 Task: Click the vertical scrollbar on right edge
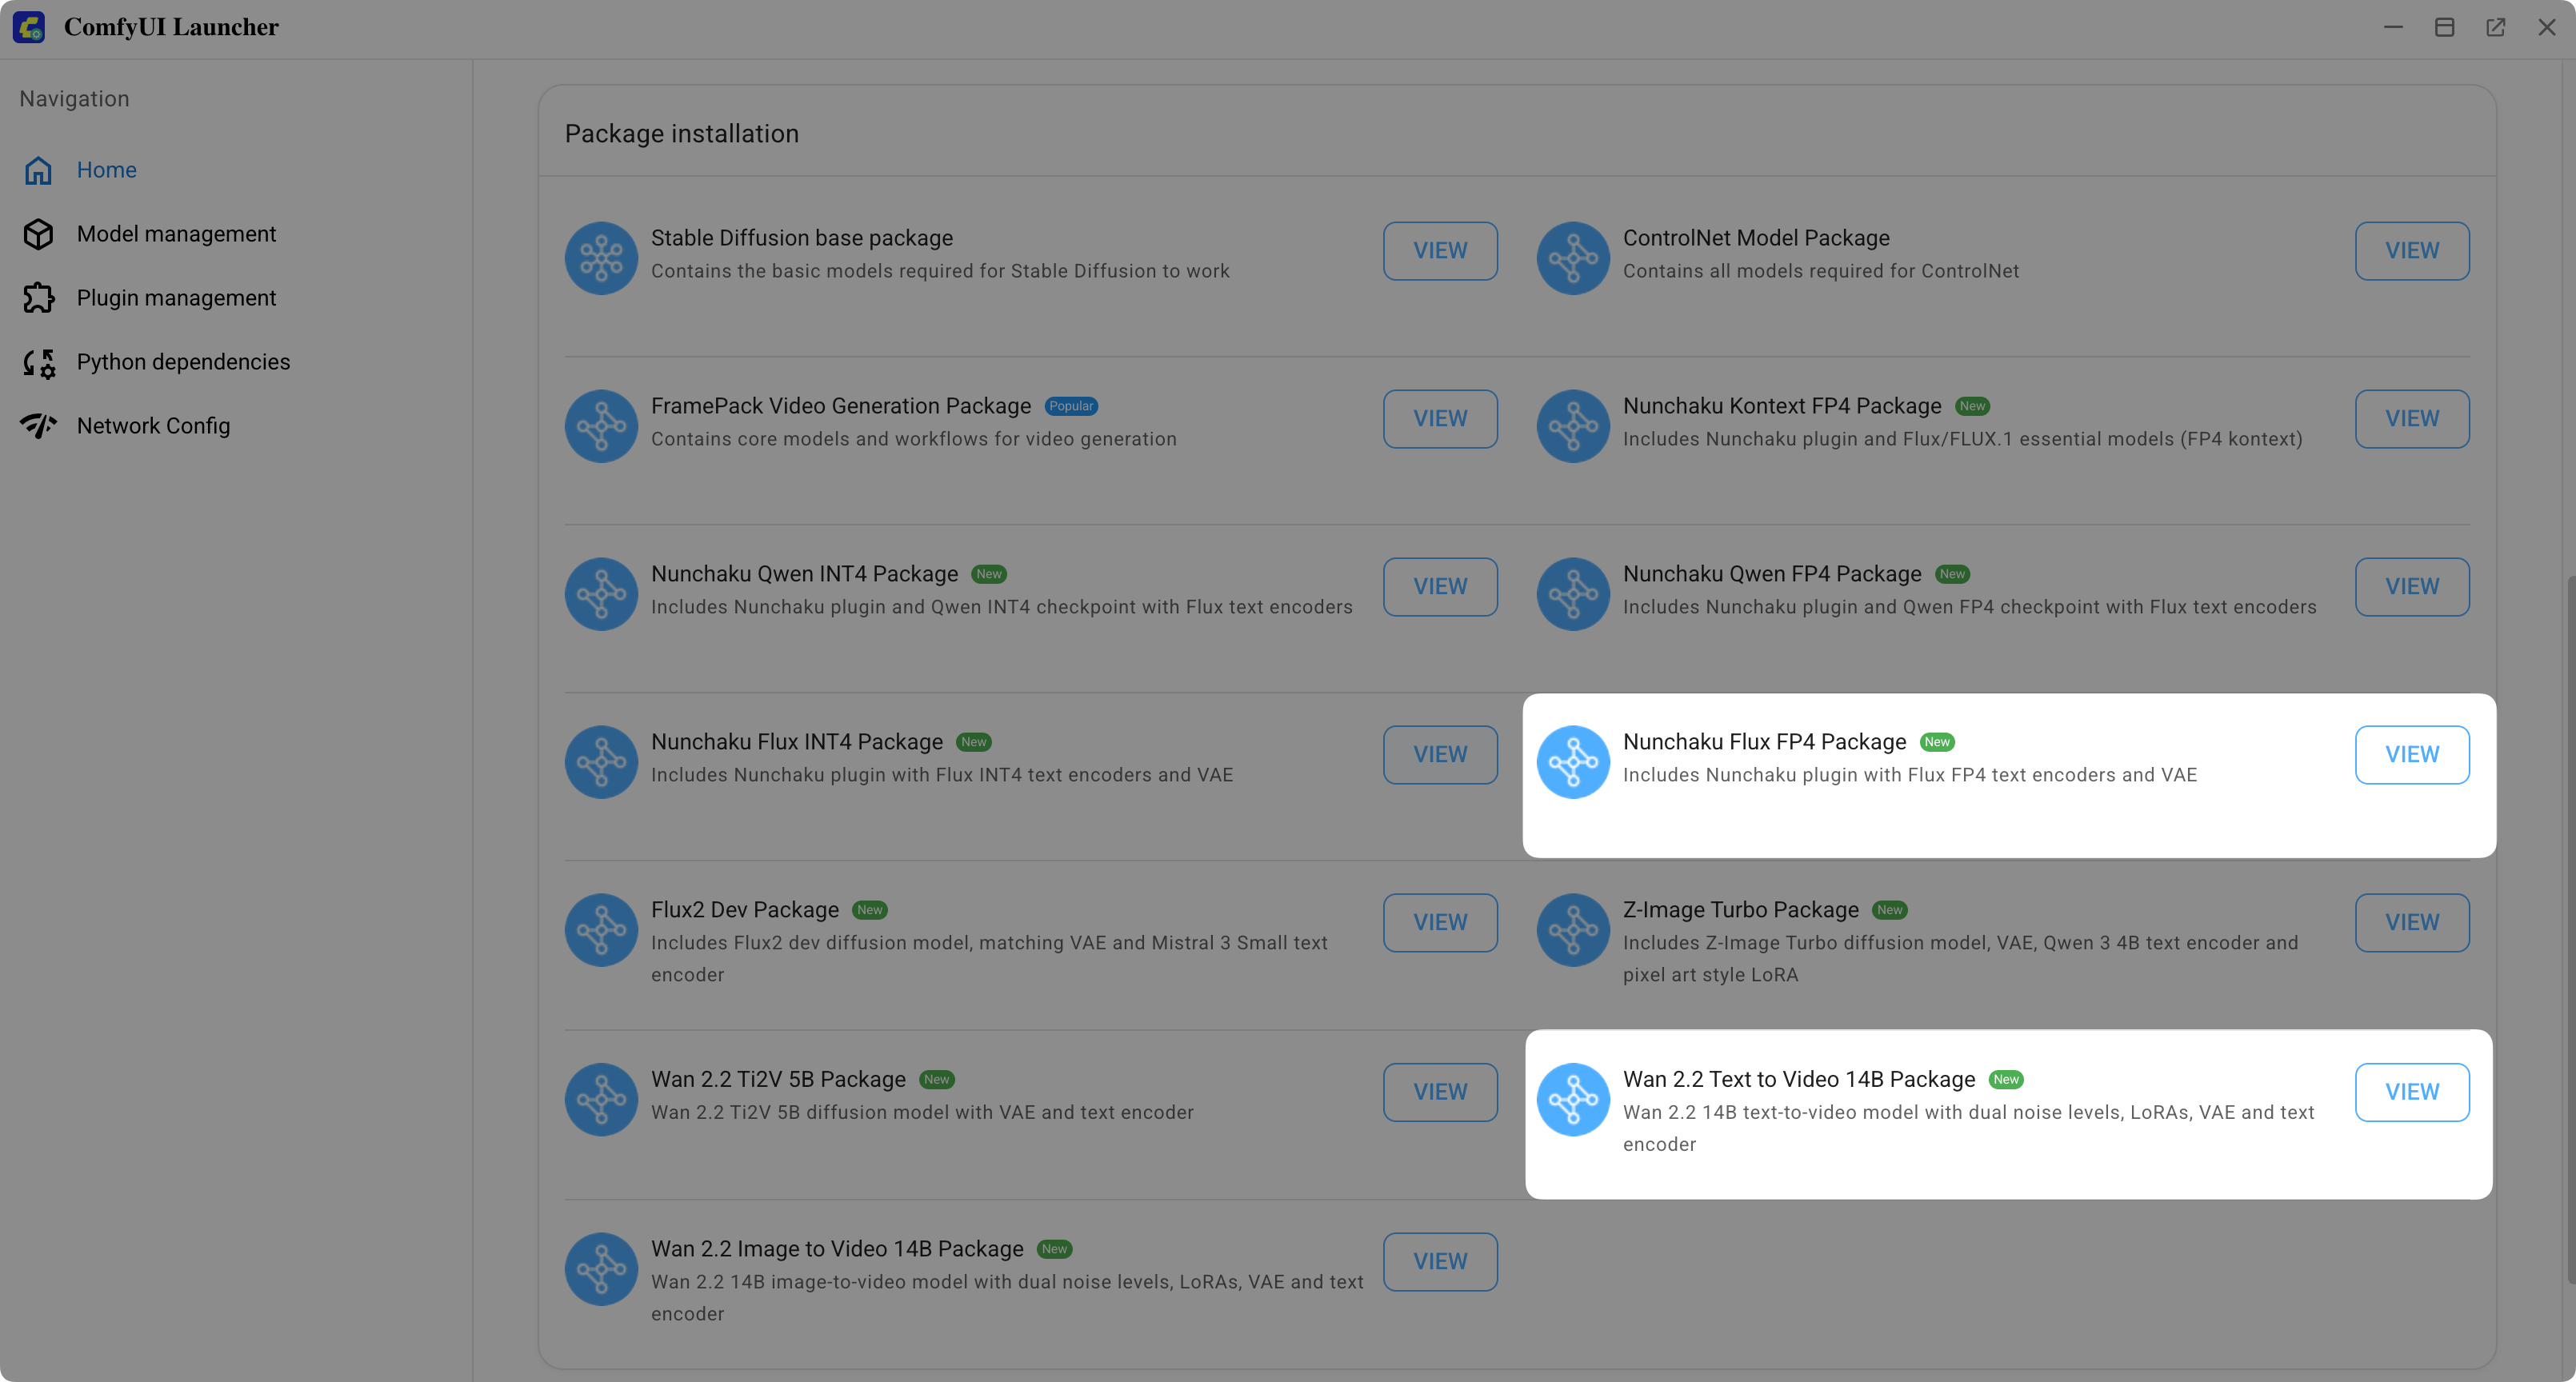(x=2569, y=930)
